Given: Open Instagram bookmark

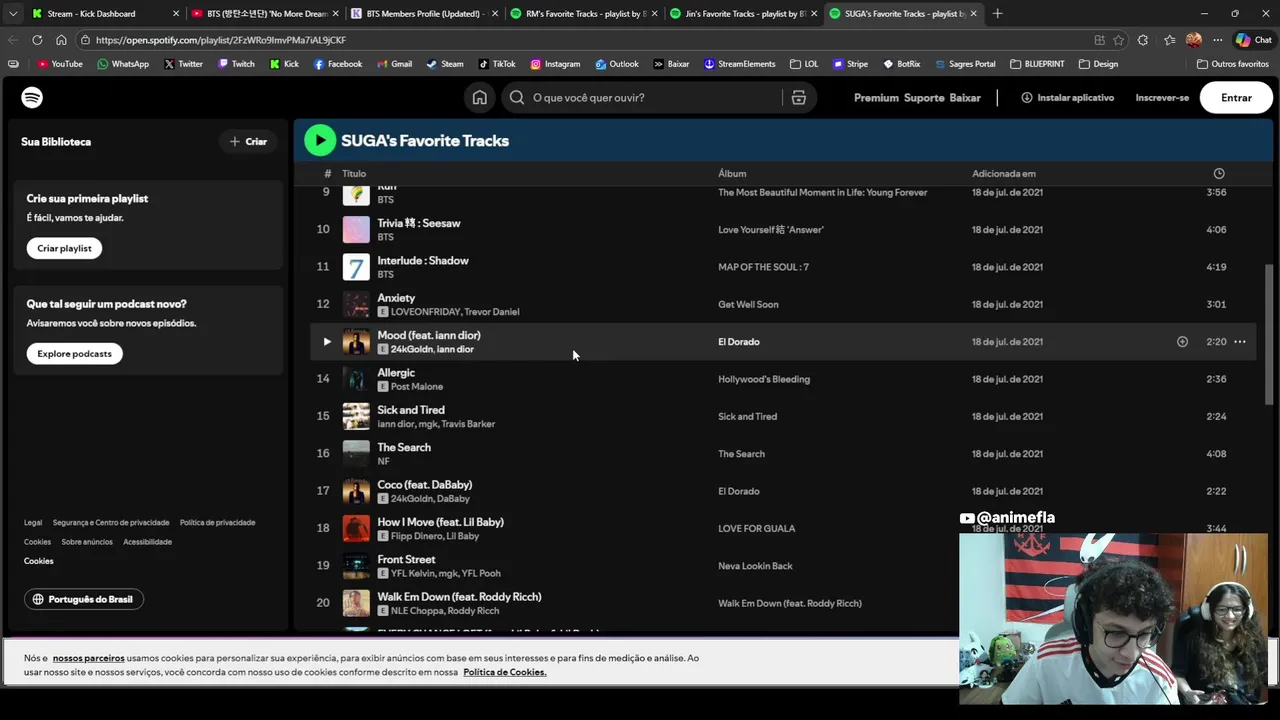Looking at the screenshot, I should coord(555,64).
